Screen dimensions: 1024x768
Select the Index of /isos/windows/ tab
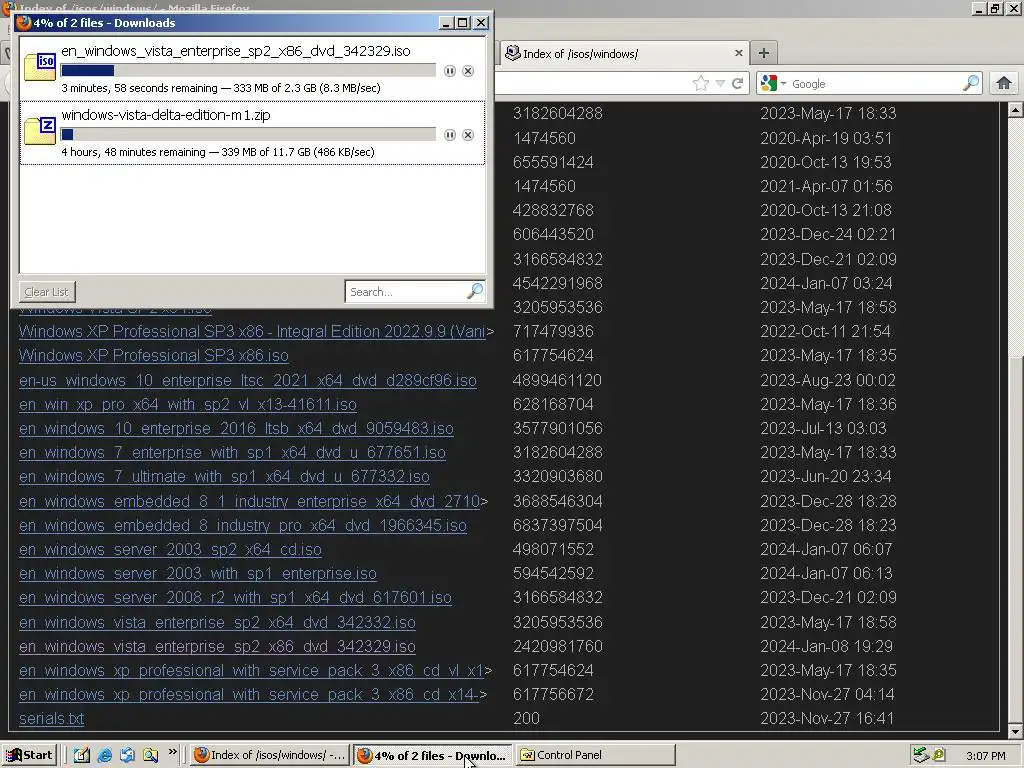click(625, 54)
